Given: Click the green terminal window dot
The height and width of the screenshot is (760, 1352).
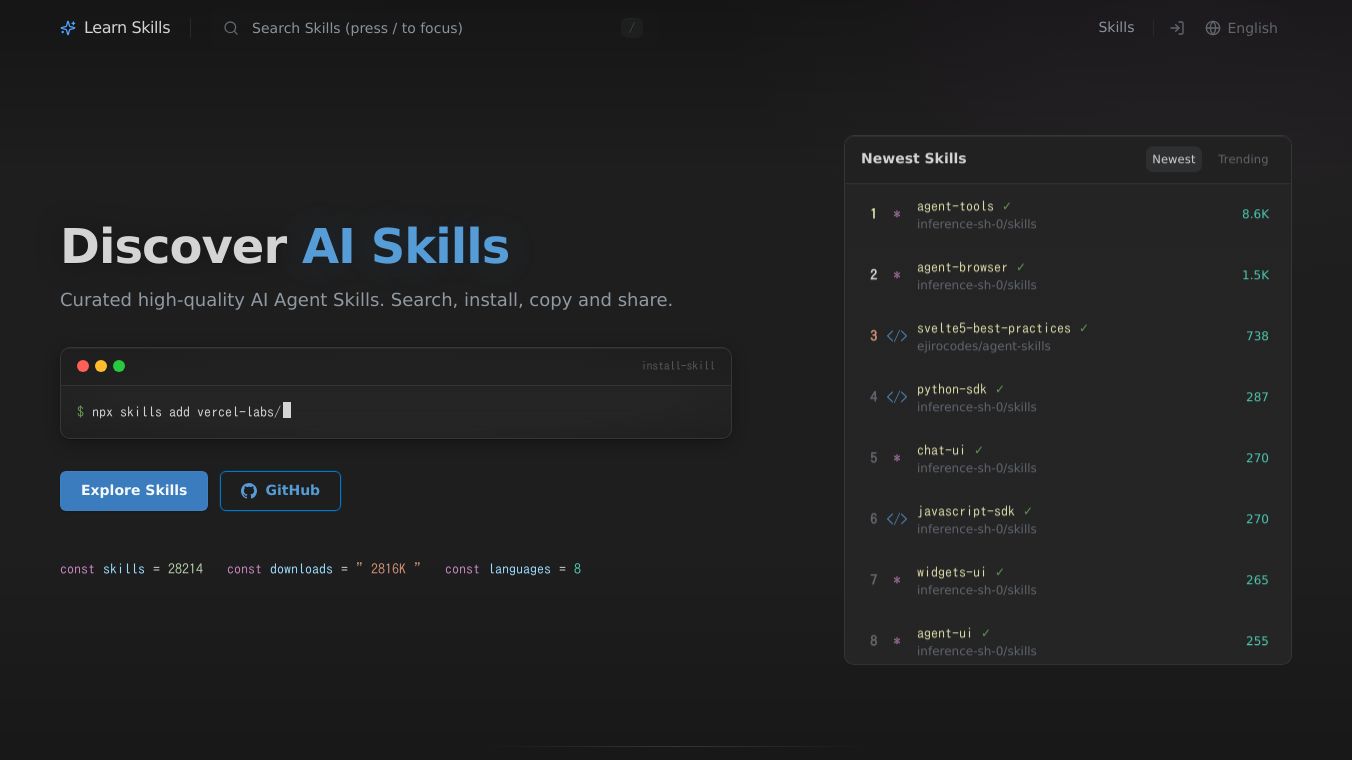Looking at the screenshot, I should pyautogui.click(x=119, y=366).
